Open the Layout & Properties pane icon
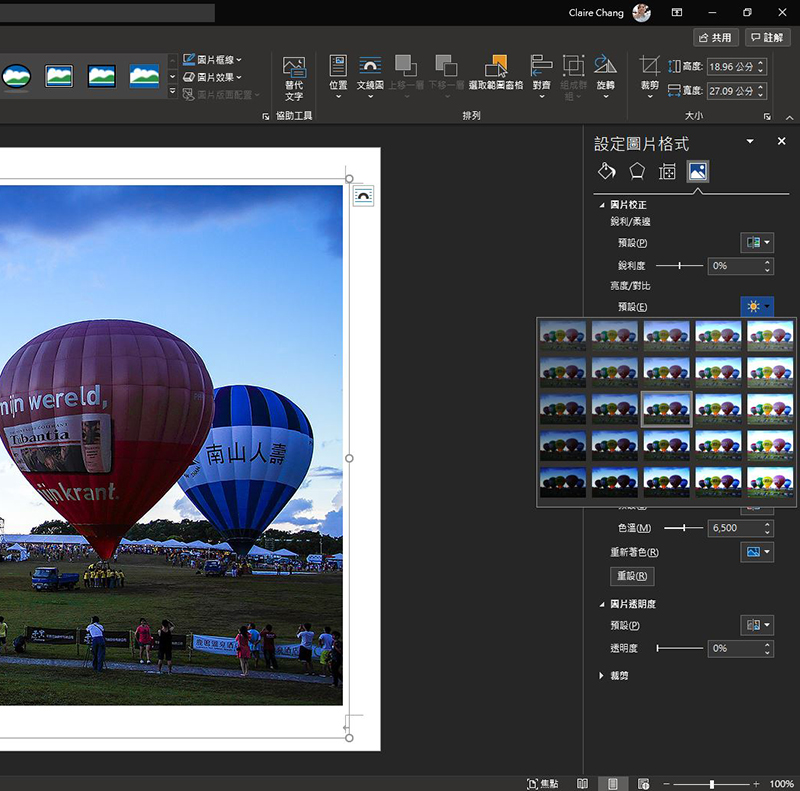The height and width of the screenshot is (791, 800). [x=667, y=171]
